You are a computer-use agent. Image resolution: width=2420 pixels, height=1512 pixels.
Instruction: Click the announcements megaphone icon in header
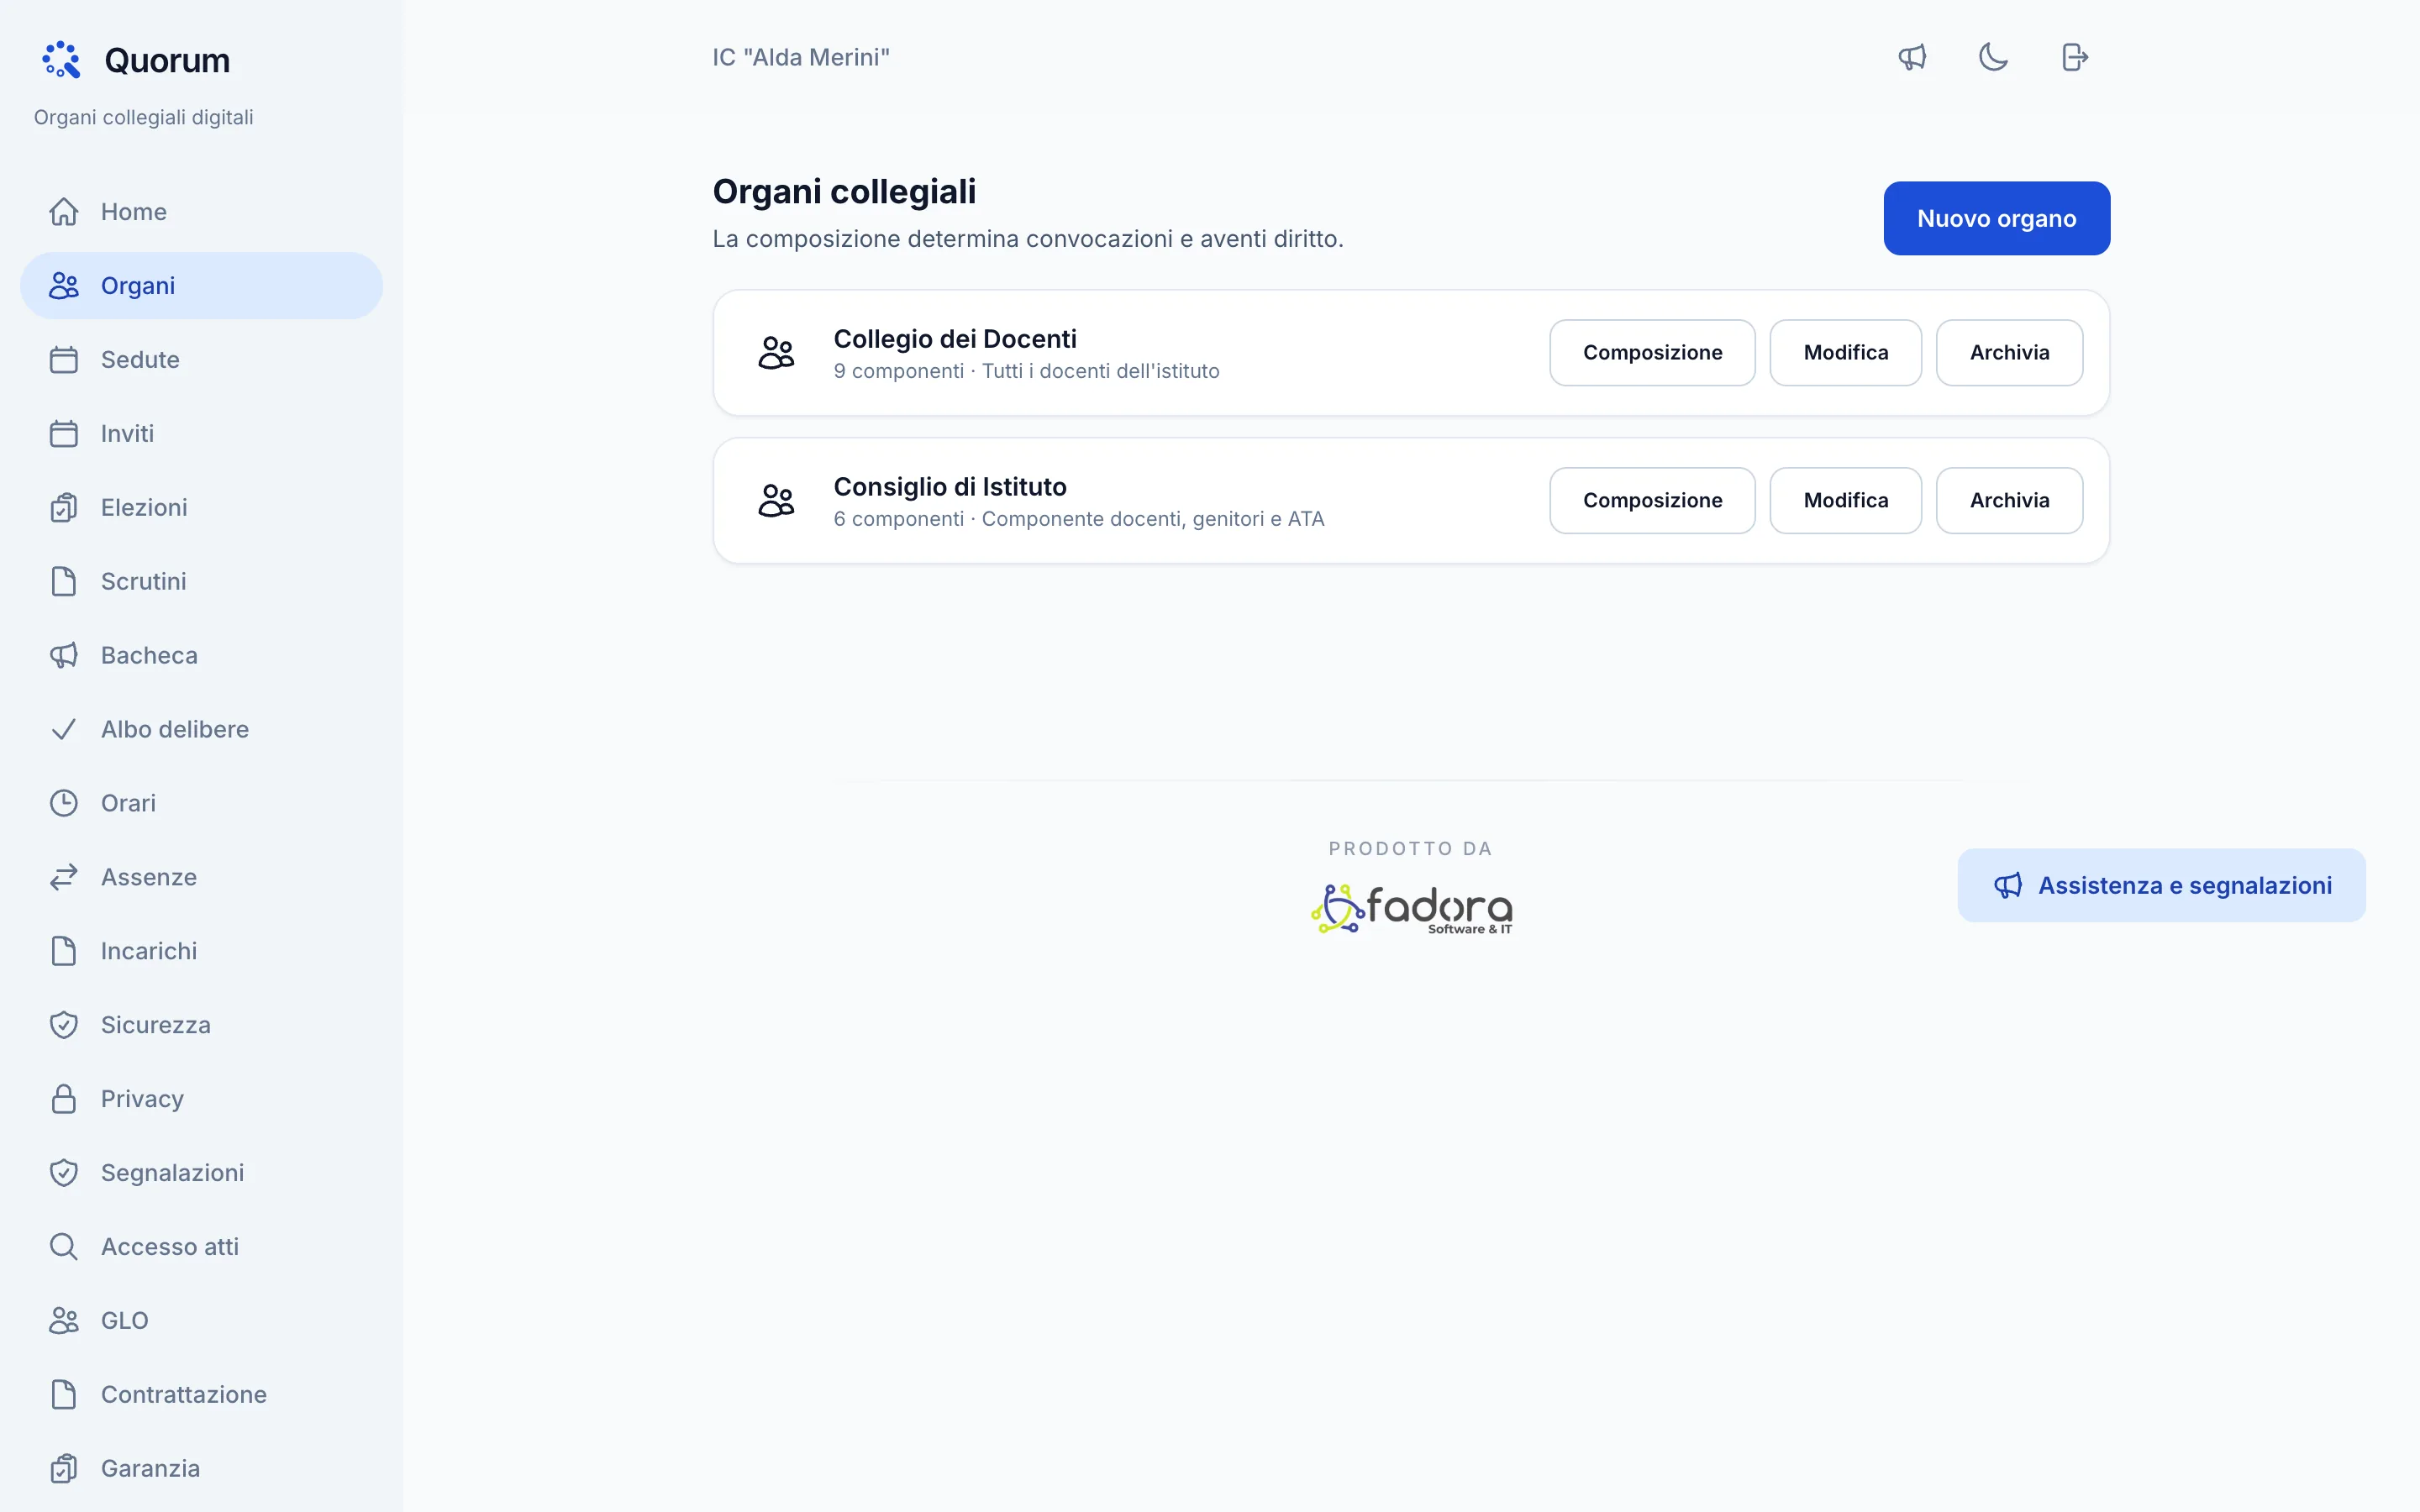pyautogui.click(x=1912, y=57)
